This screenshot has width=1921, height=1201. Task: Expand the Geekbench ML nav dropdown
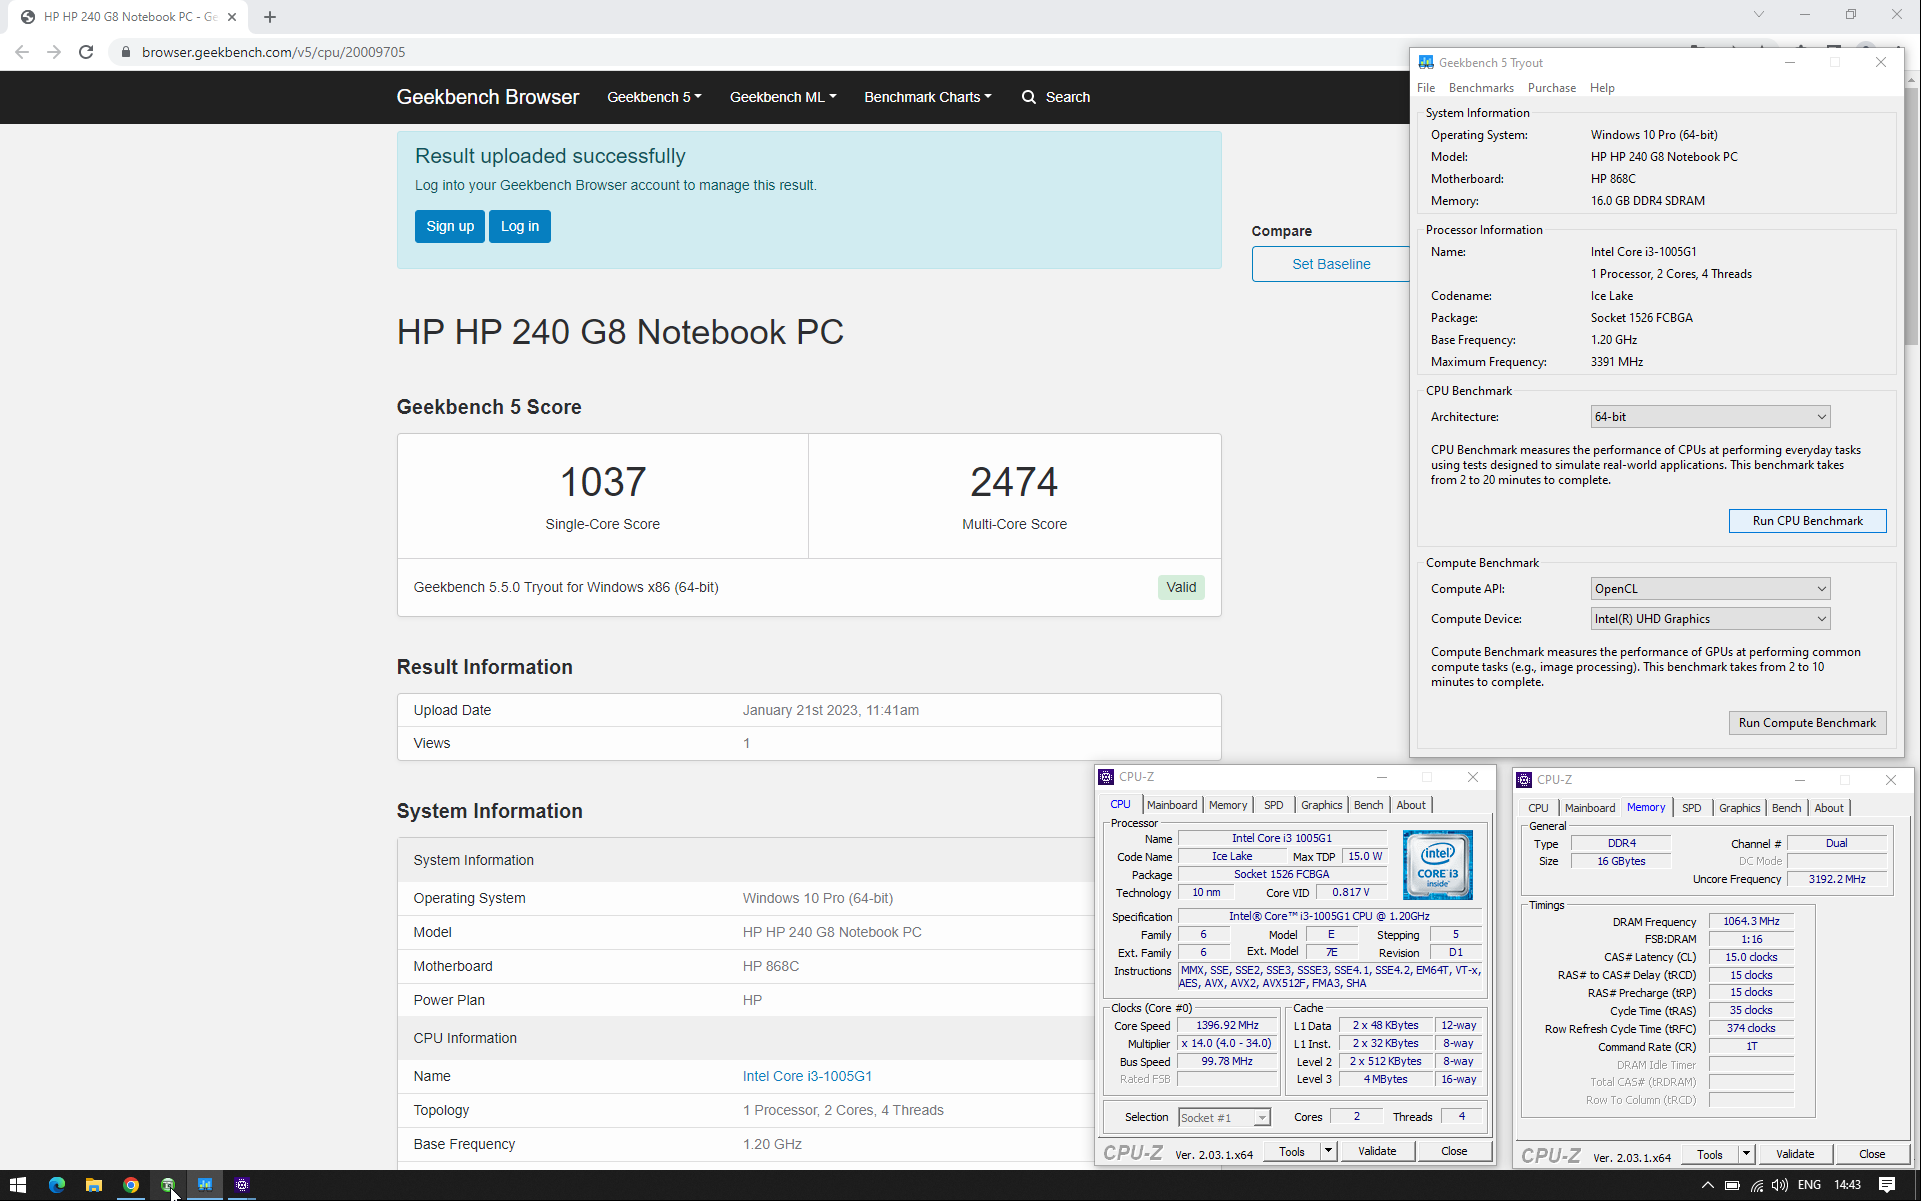coord(783,97)
